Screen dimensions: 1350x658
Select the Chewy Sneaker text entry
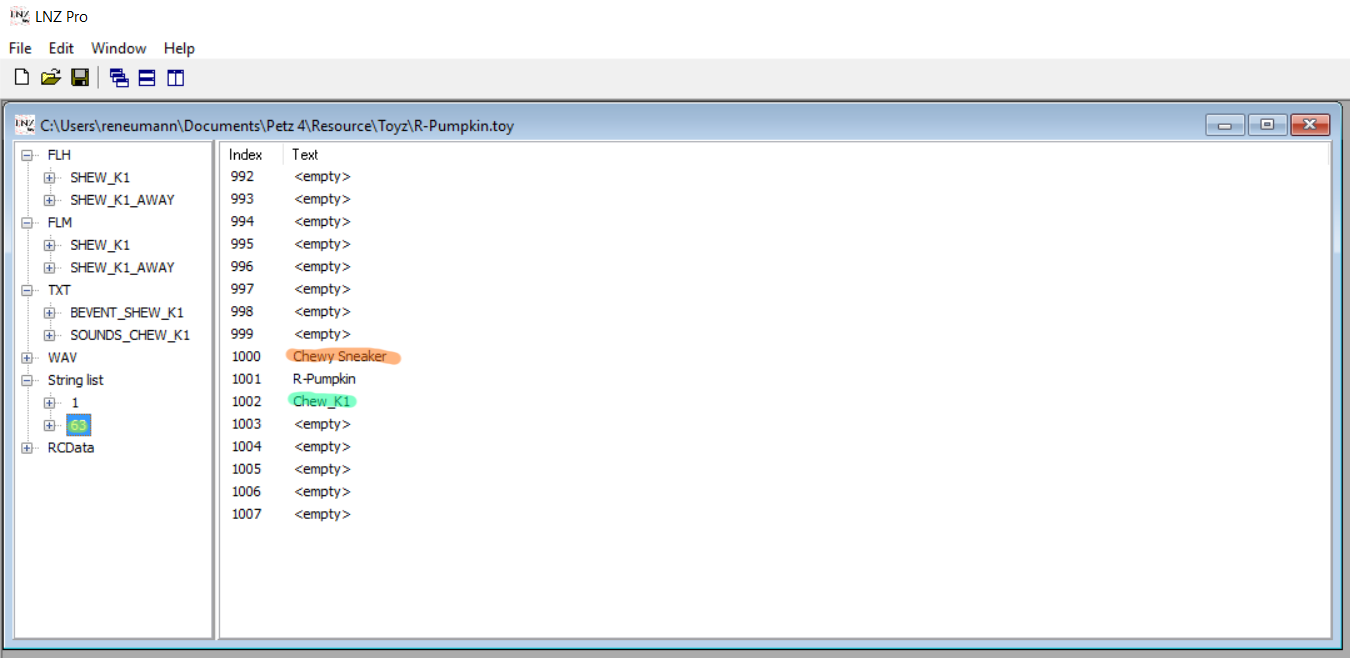click(340, 356)
